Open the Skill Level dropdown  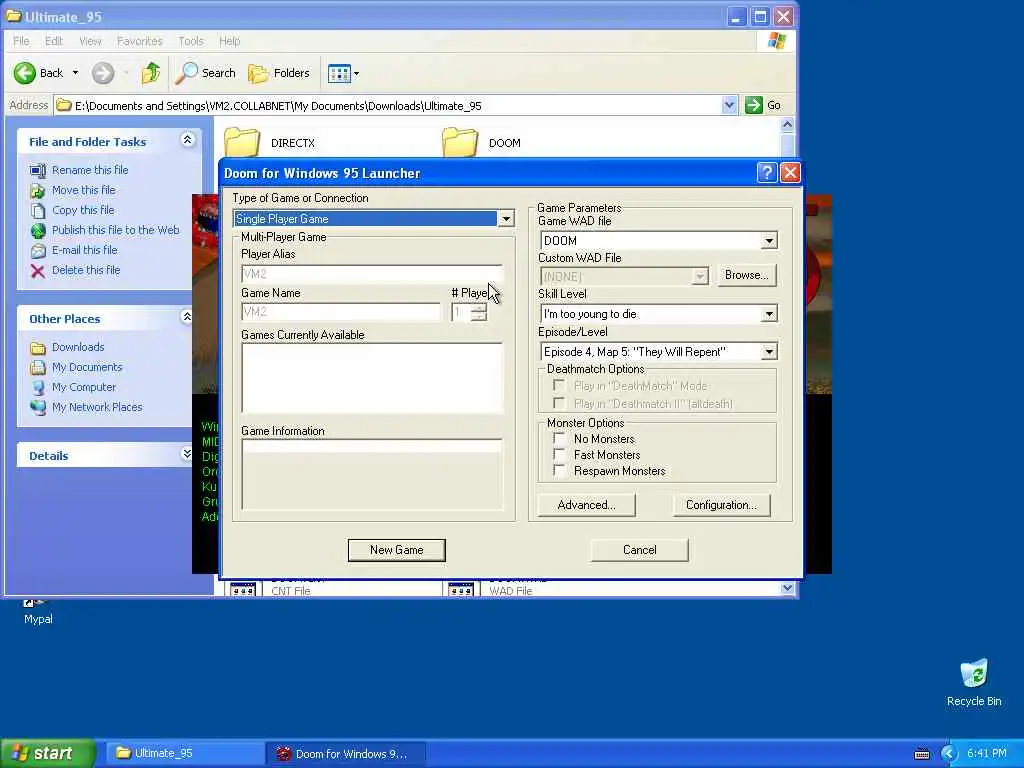(x=769, y=314)
